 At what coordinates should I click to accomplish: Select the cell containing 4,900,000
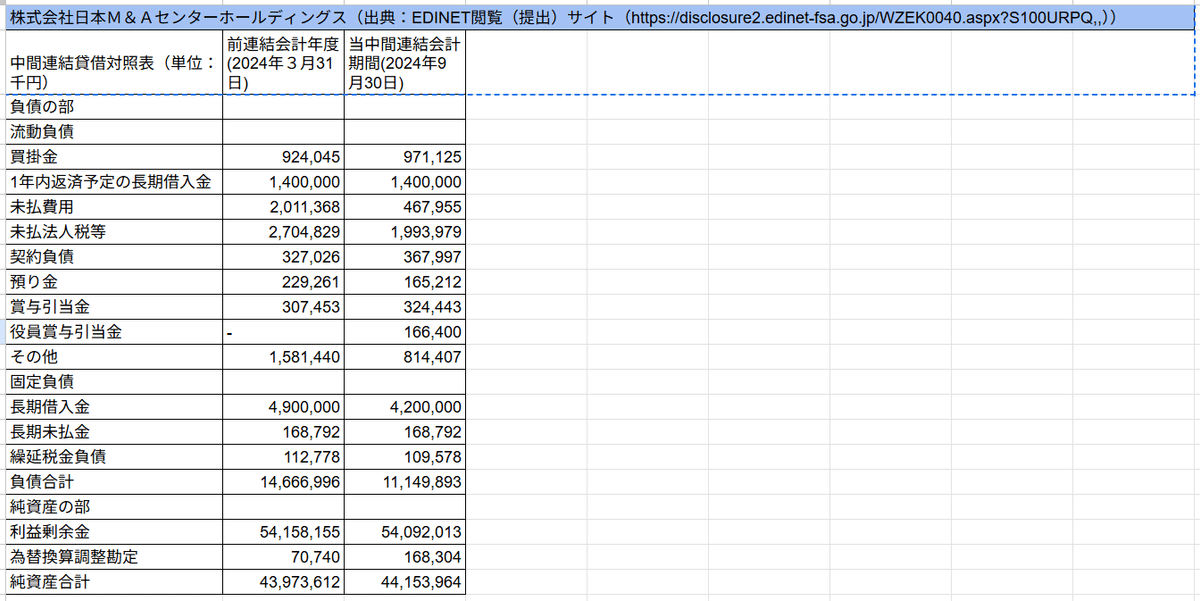(x=283, y=407)
